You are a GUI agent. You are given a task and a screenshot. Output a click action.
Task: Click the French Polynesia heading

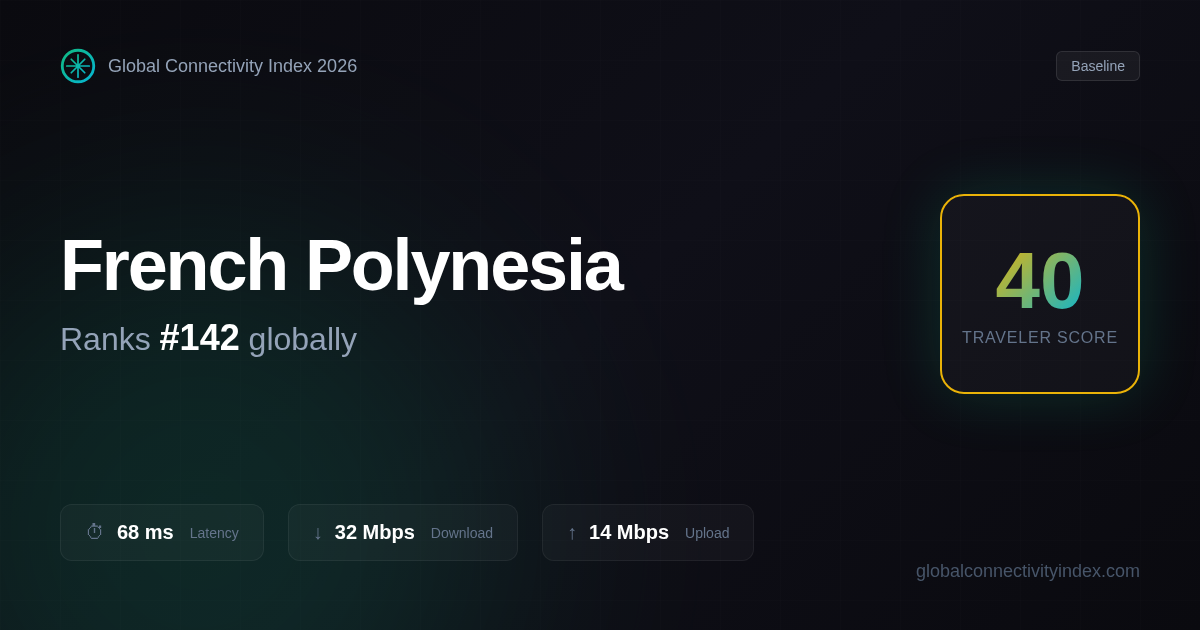pos(341,265)
